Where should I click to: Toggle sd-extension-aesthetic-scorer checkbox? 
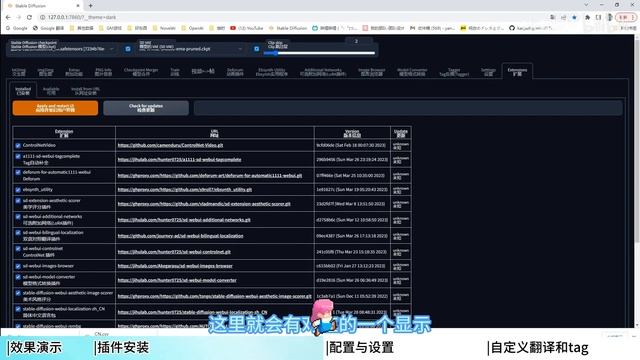(x=18, y=201)
